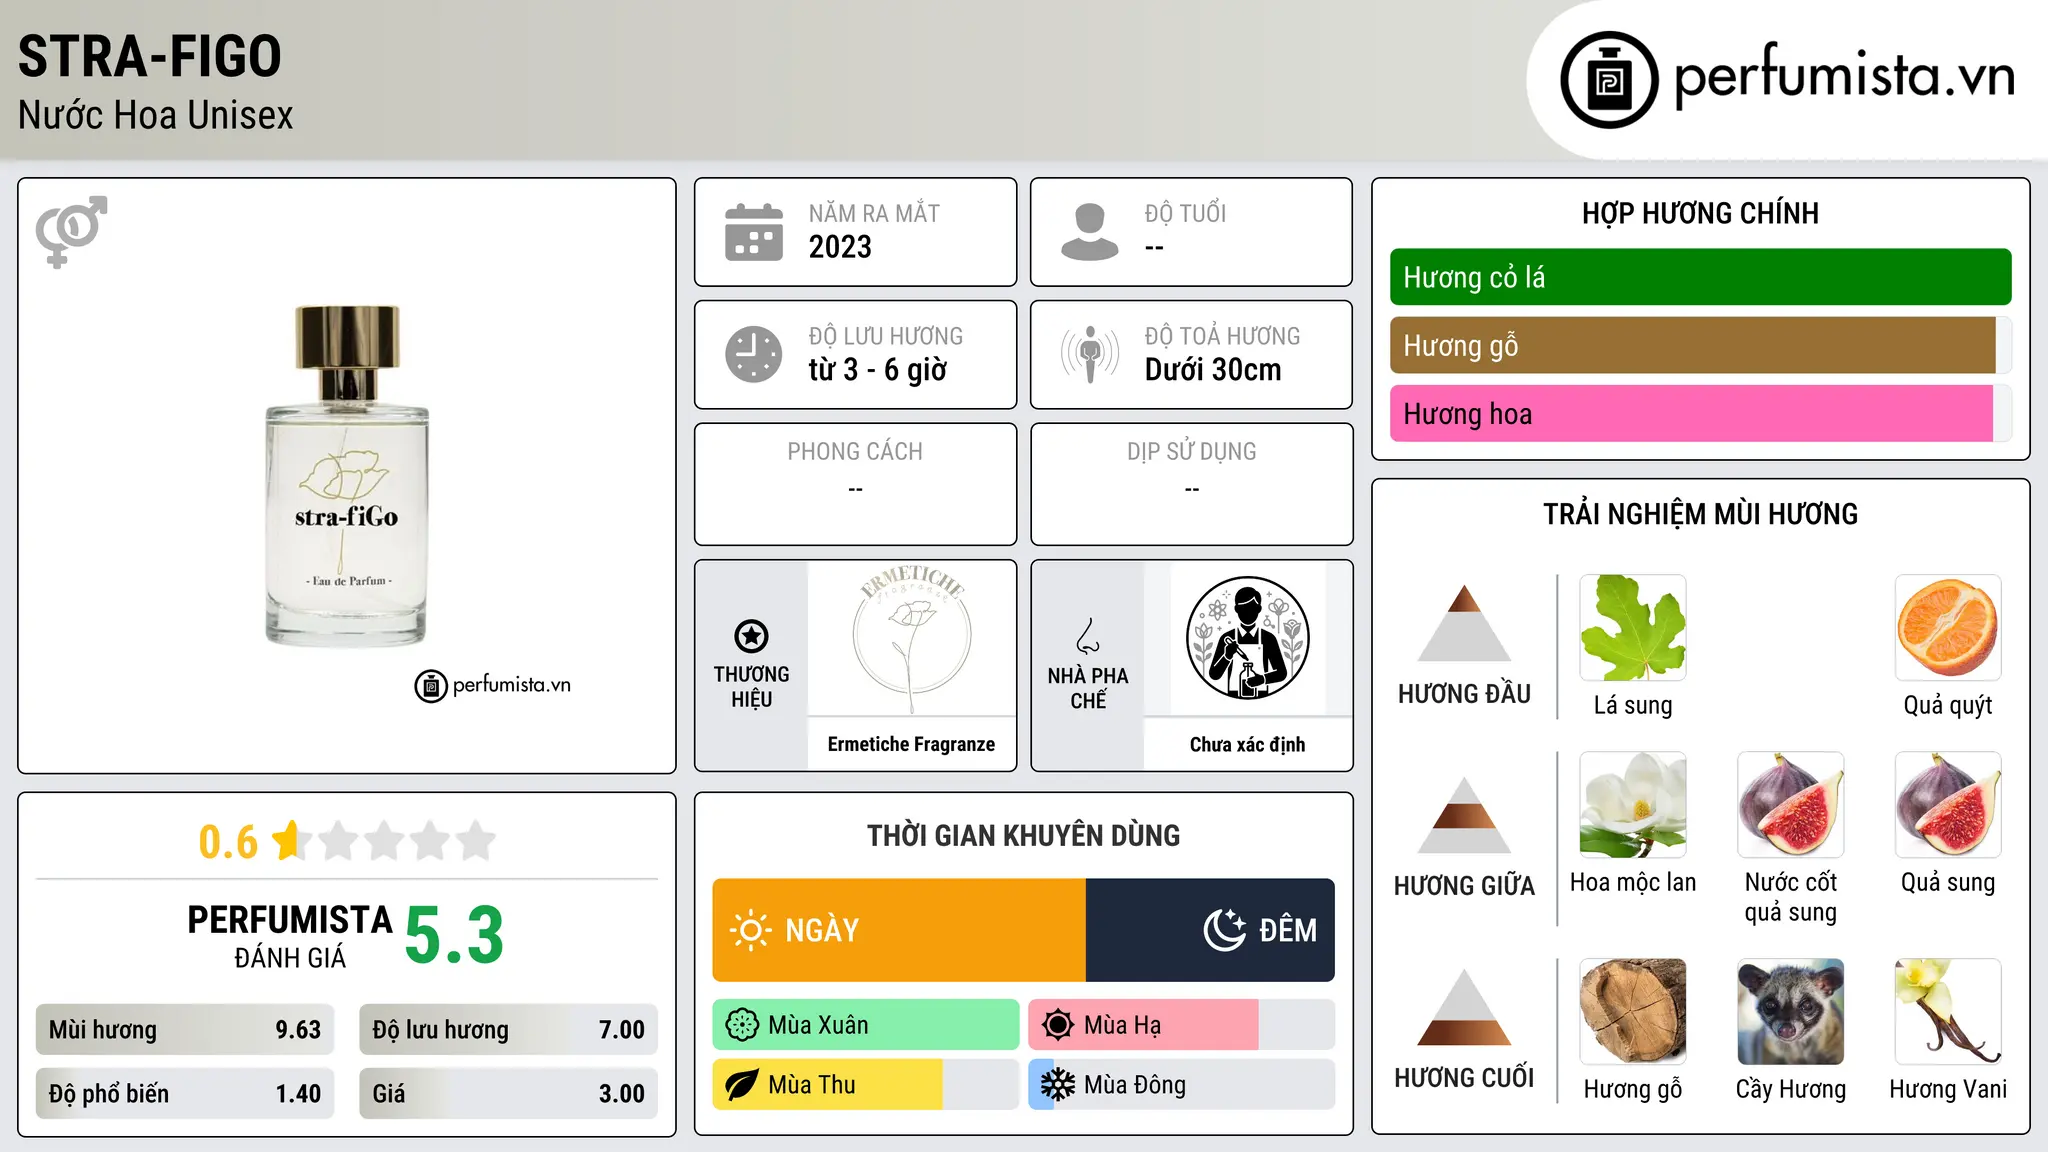Select the dark Đêm segment
Screen dimensions: 2048x1152
[1210, 930]
